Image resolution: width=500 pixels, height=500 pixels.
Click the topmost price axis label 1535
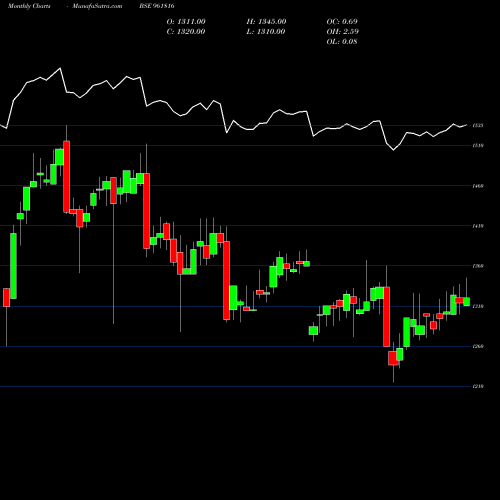(478, 126)
